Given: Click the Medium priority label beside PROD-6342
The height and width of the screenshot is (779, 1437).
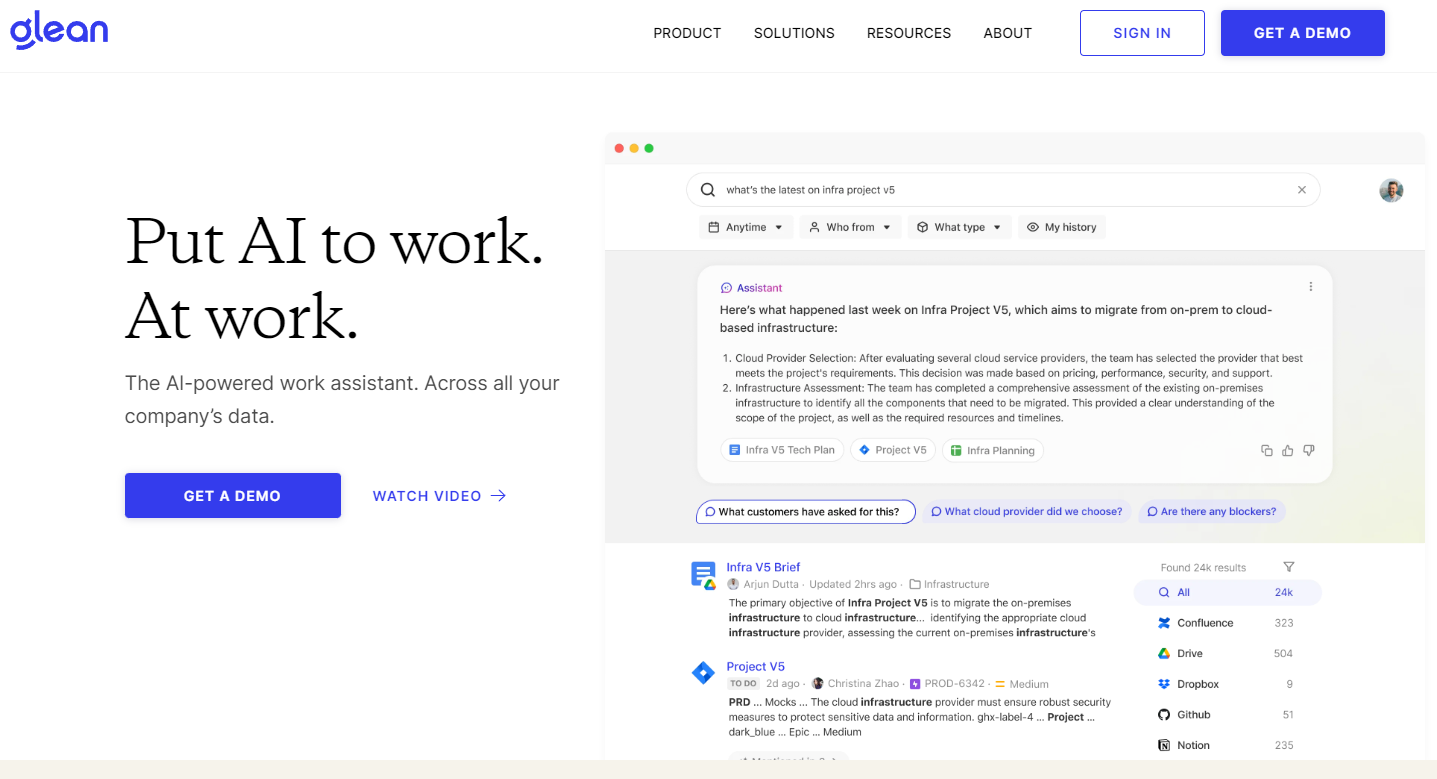Looking at the screenshot, I should coord(1021,684).
